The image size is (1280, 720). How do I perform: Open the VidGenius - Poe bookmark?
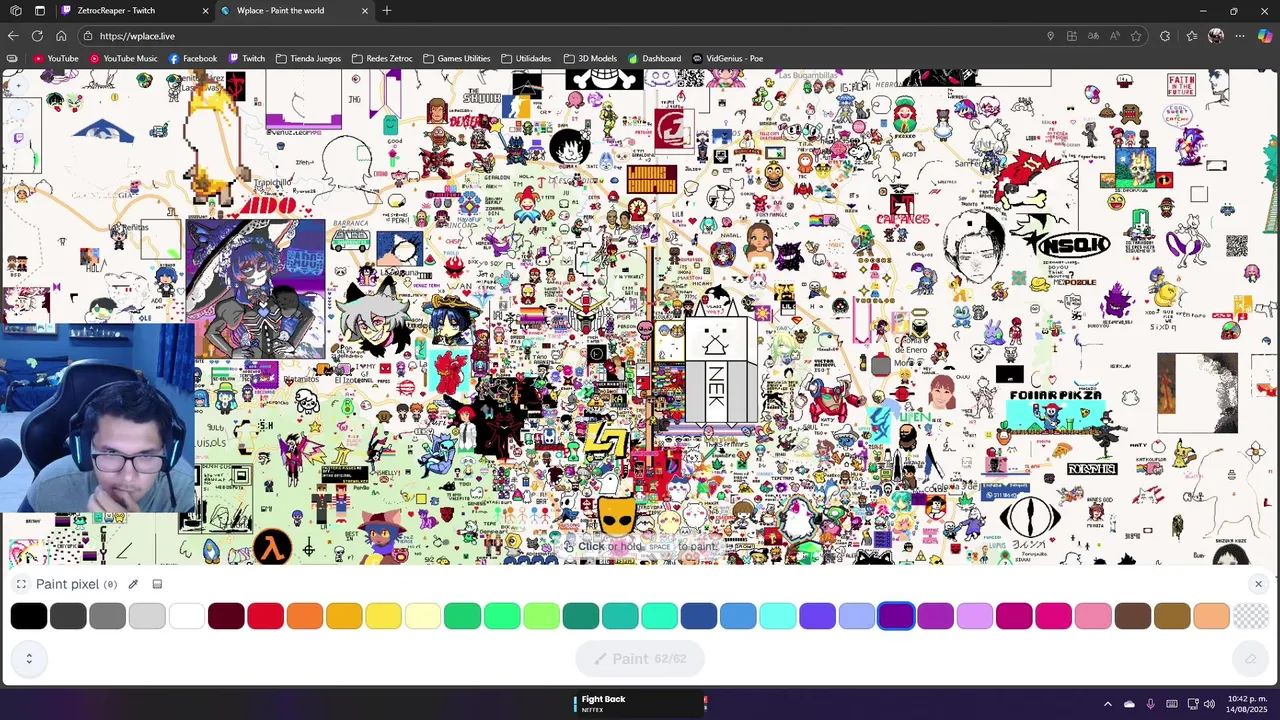727,58
